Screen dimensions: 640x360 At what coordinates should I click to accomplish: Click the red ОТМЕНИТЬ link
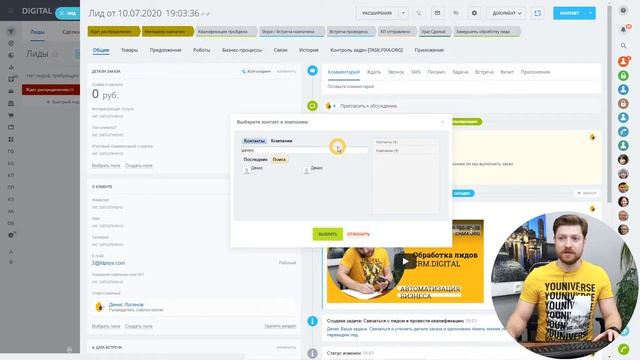point(358,234)
